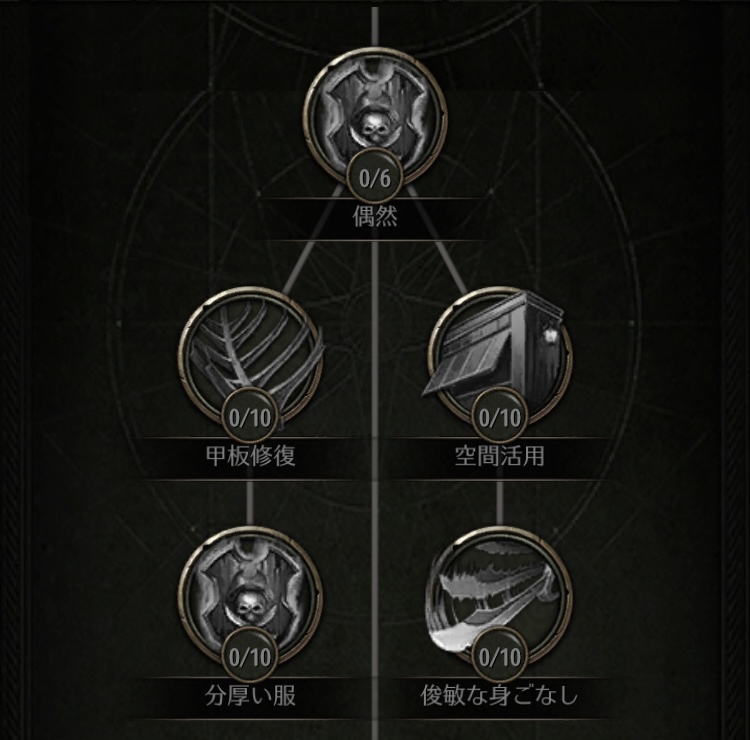Click connector between 空間活用 and 俊敏な身ごなし
The image size is (750, 740).
tap(500, 503)
